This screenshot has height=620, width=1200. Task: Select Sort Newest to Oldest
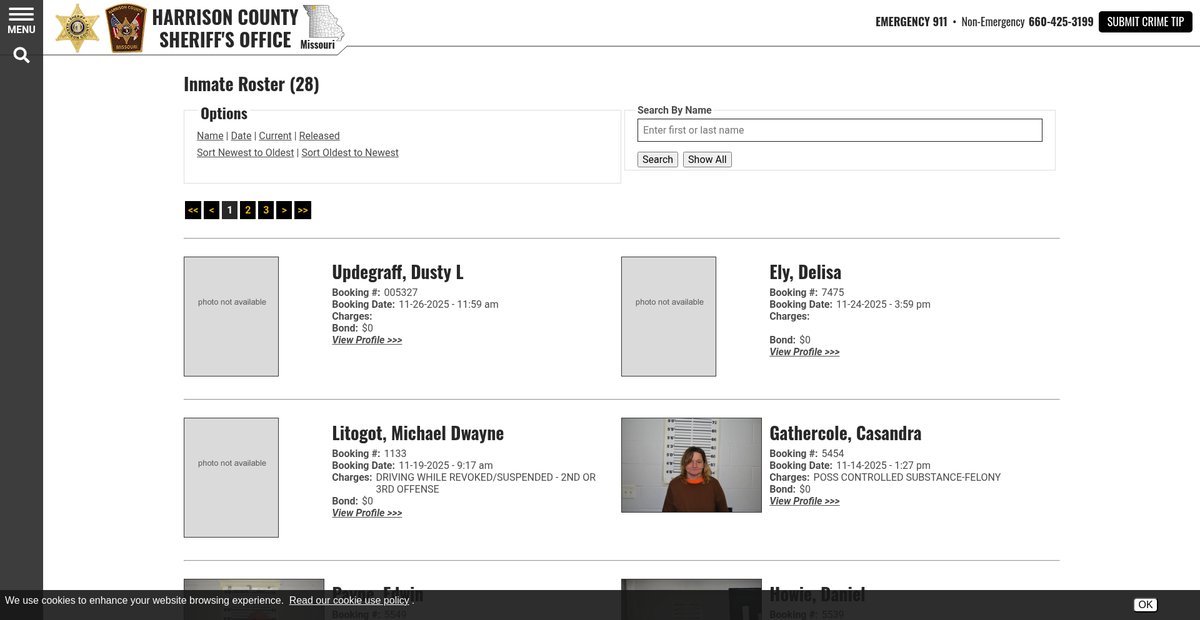[x=245, y=153]
